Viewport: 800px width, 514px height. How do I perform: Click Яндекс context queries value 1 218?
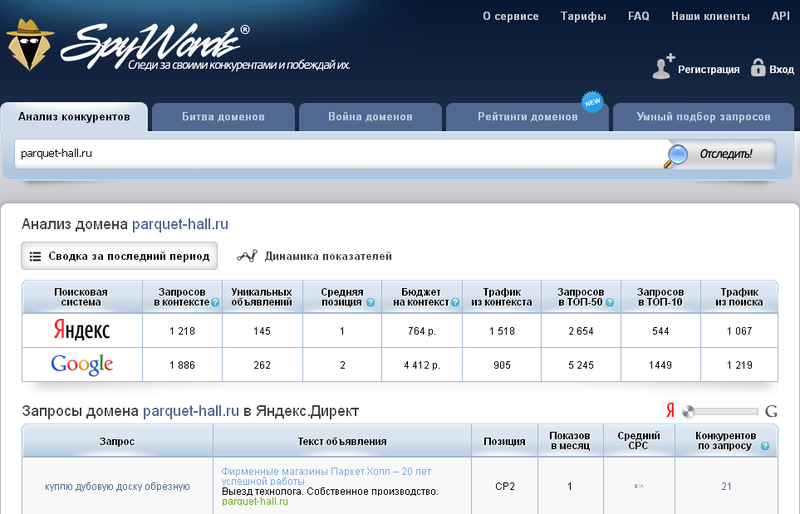(182, 331)
